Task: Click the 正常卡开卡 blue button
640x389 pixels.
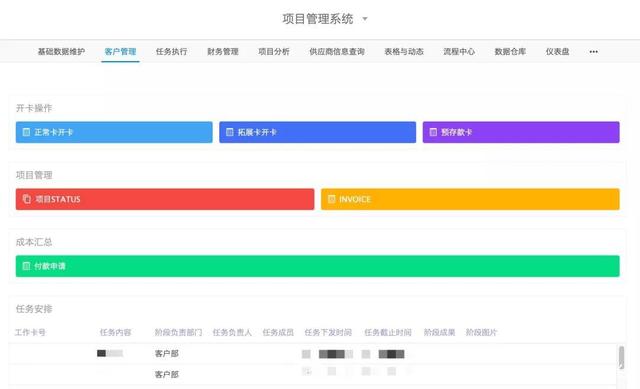Action: [x=114, y=132]
